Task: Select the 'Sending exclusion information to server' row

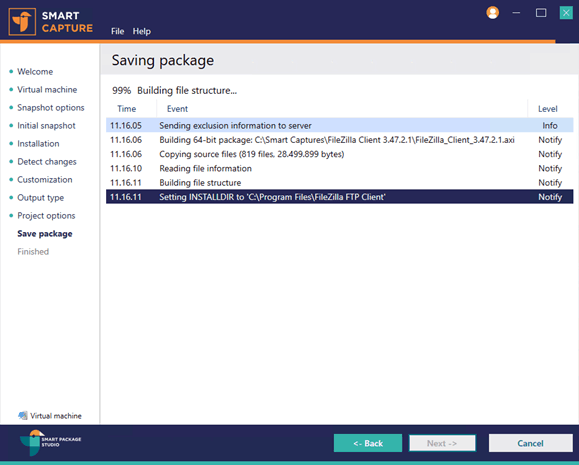Action: point(340,126)
